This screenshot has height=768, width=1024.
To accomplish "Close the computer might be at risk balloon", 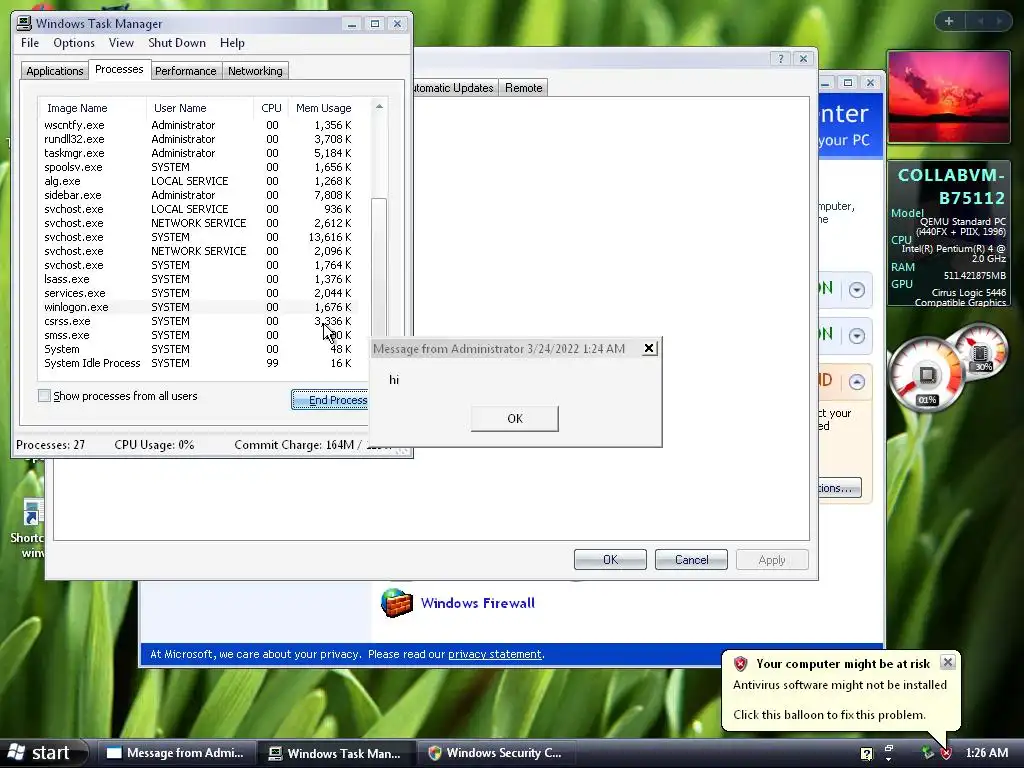I will click(947, 662).
